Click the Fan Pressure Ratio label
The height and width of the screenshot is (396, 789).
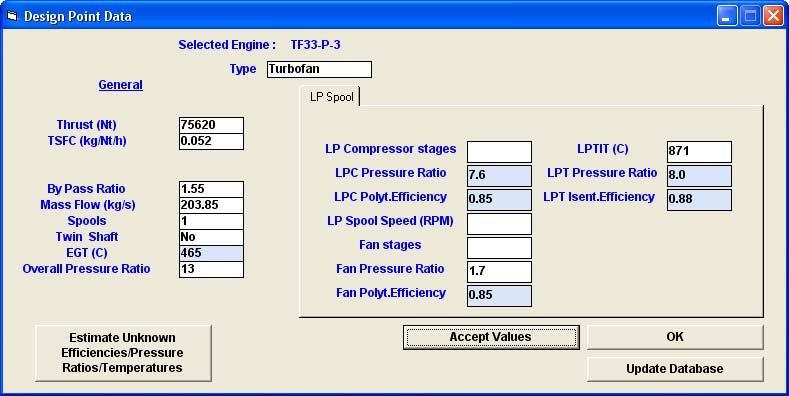point(390,269)
